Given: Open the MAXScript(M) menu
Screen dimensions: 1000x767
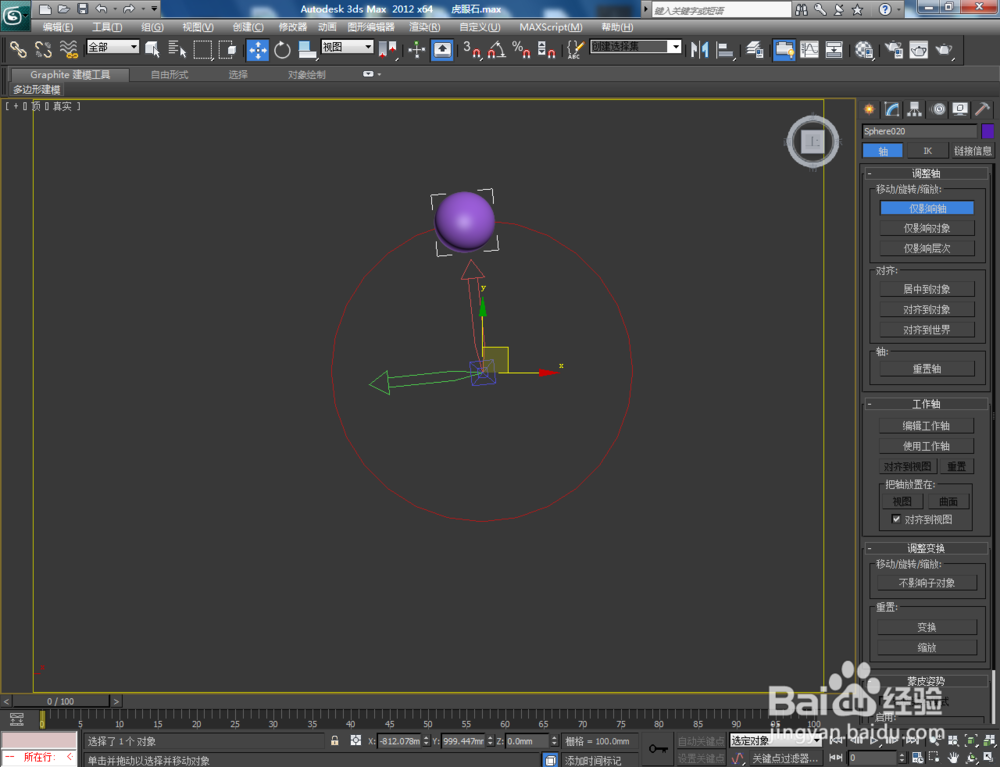Looking at the screenshot, I should click(550, 27).
